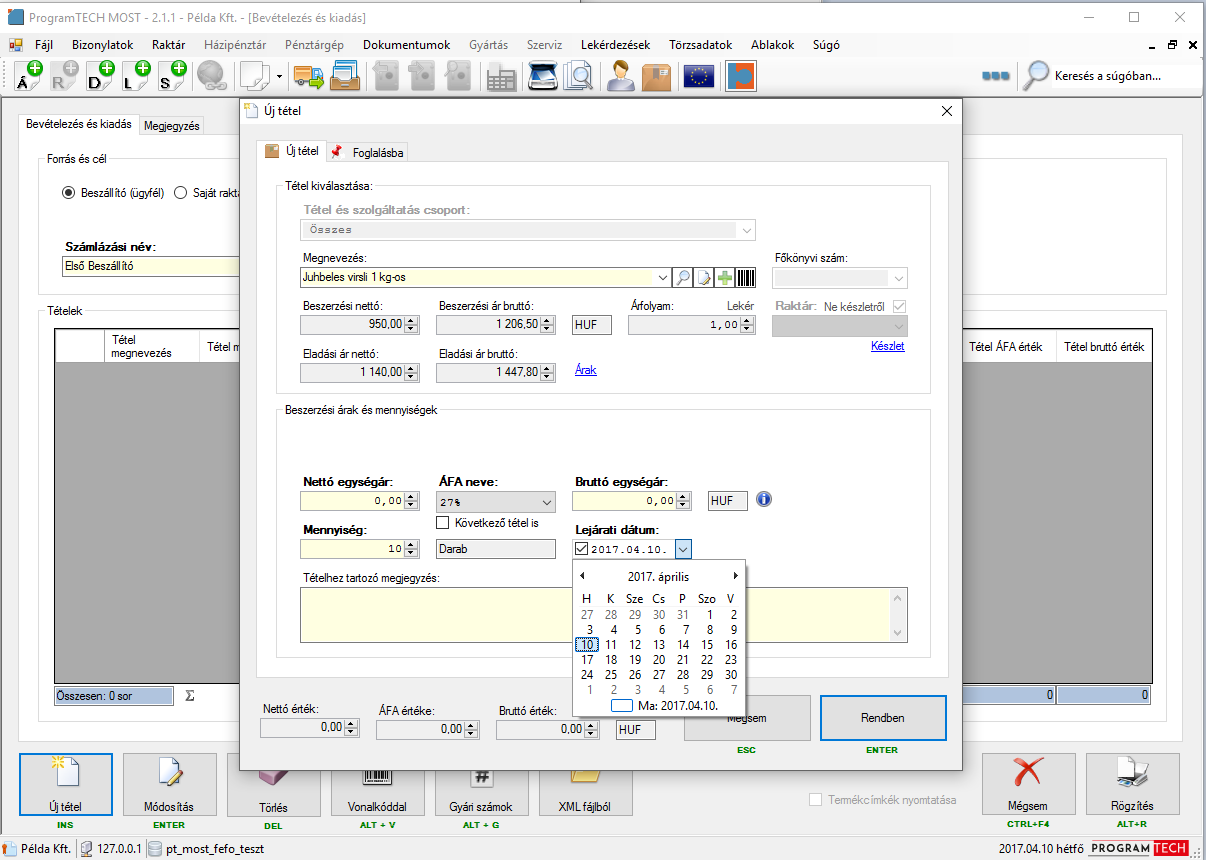The width and height of the screenshot is (1206, 860).
Task: Click the Bruttó egységár spinner arrows
Action: tap(684, 501)
